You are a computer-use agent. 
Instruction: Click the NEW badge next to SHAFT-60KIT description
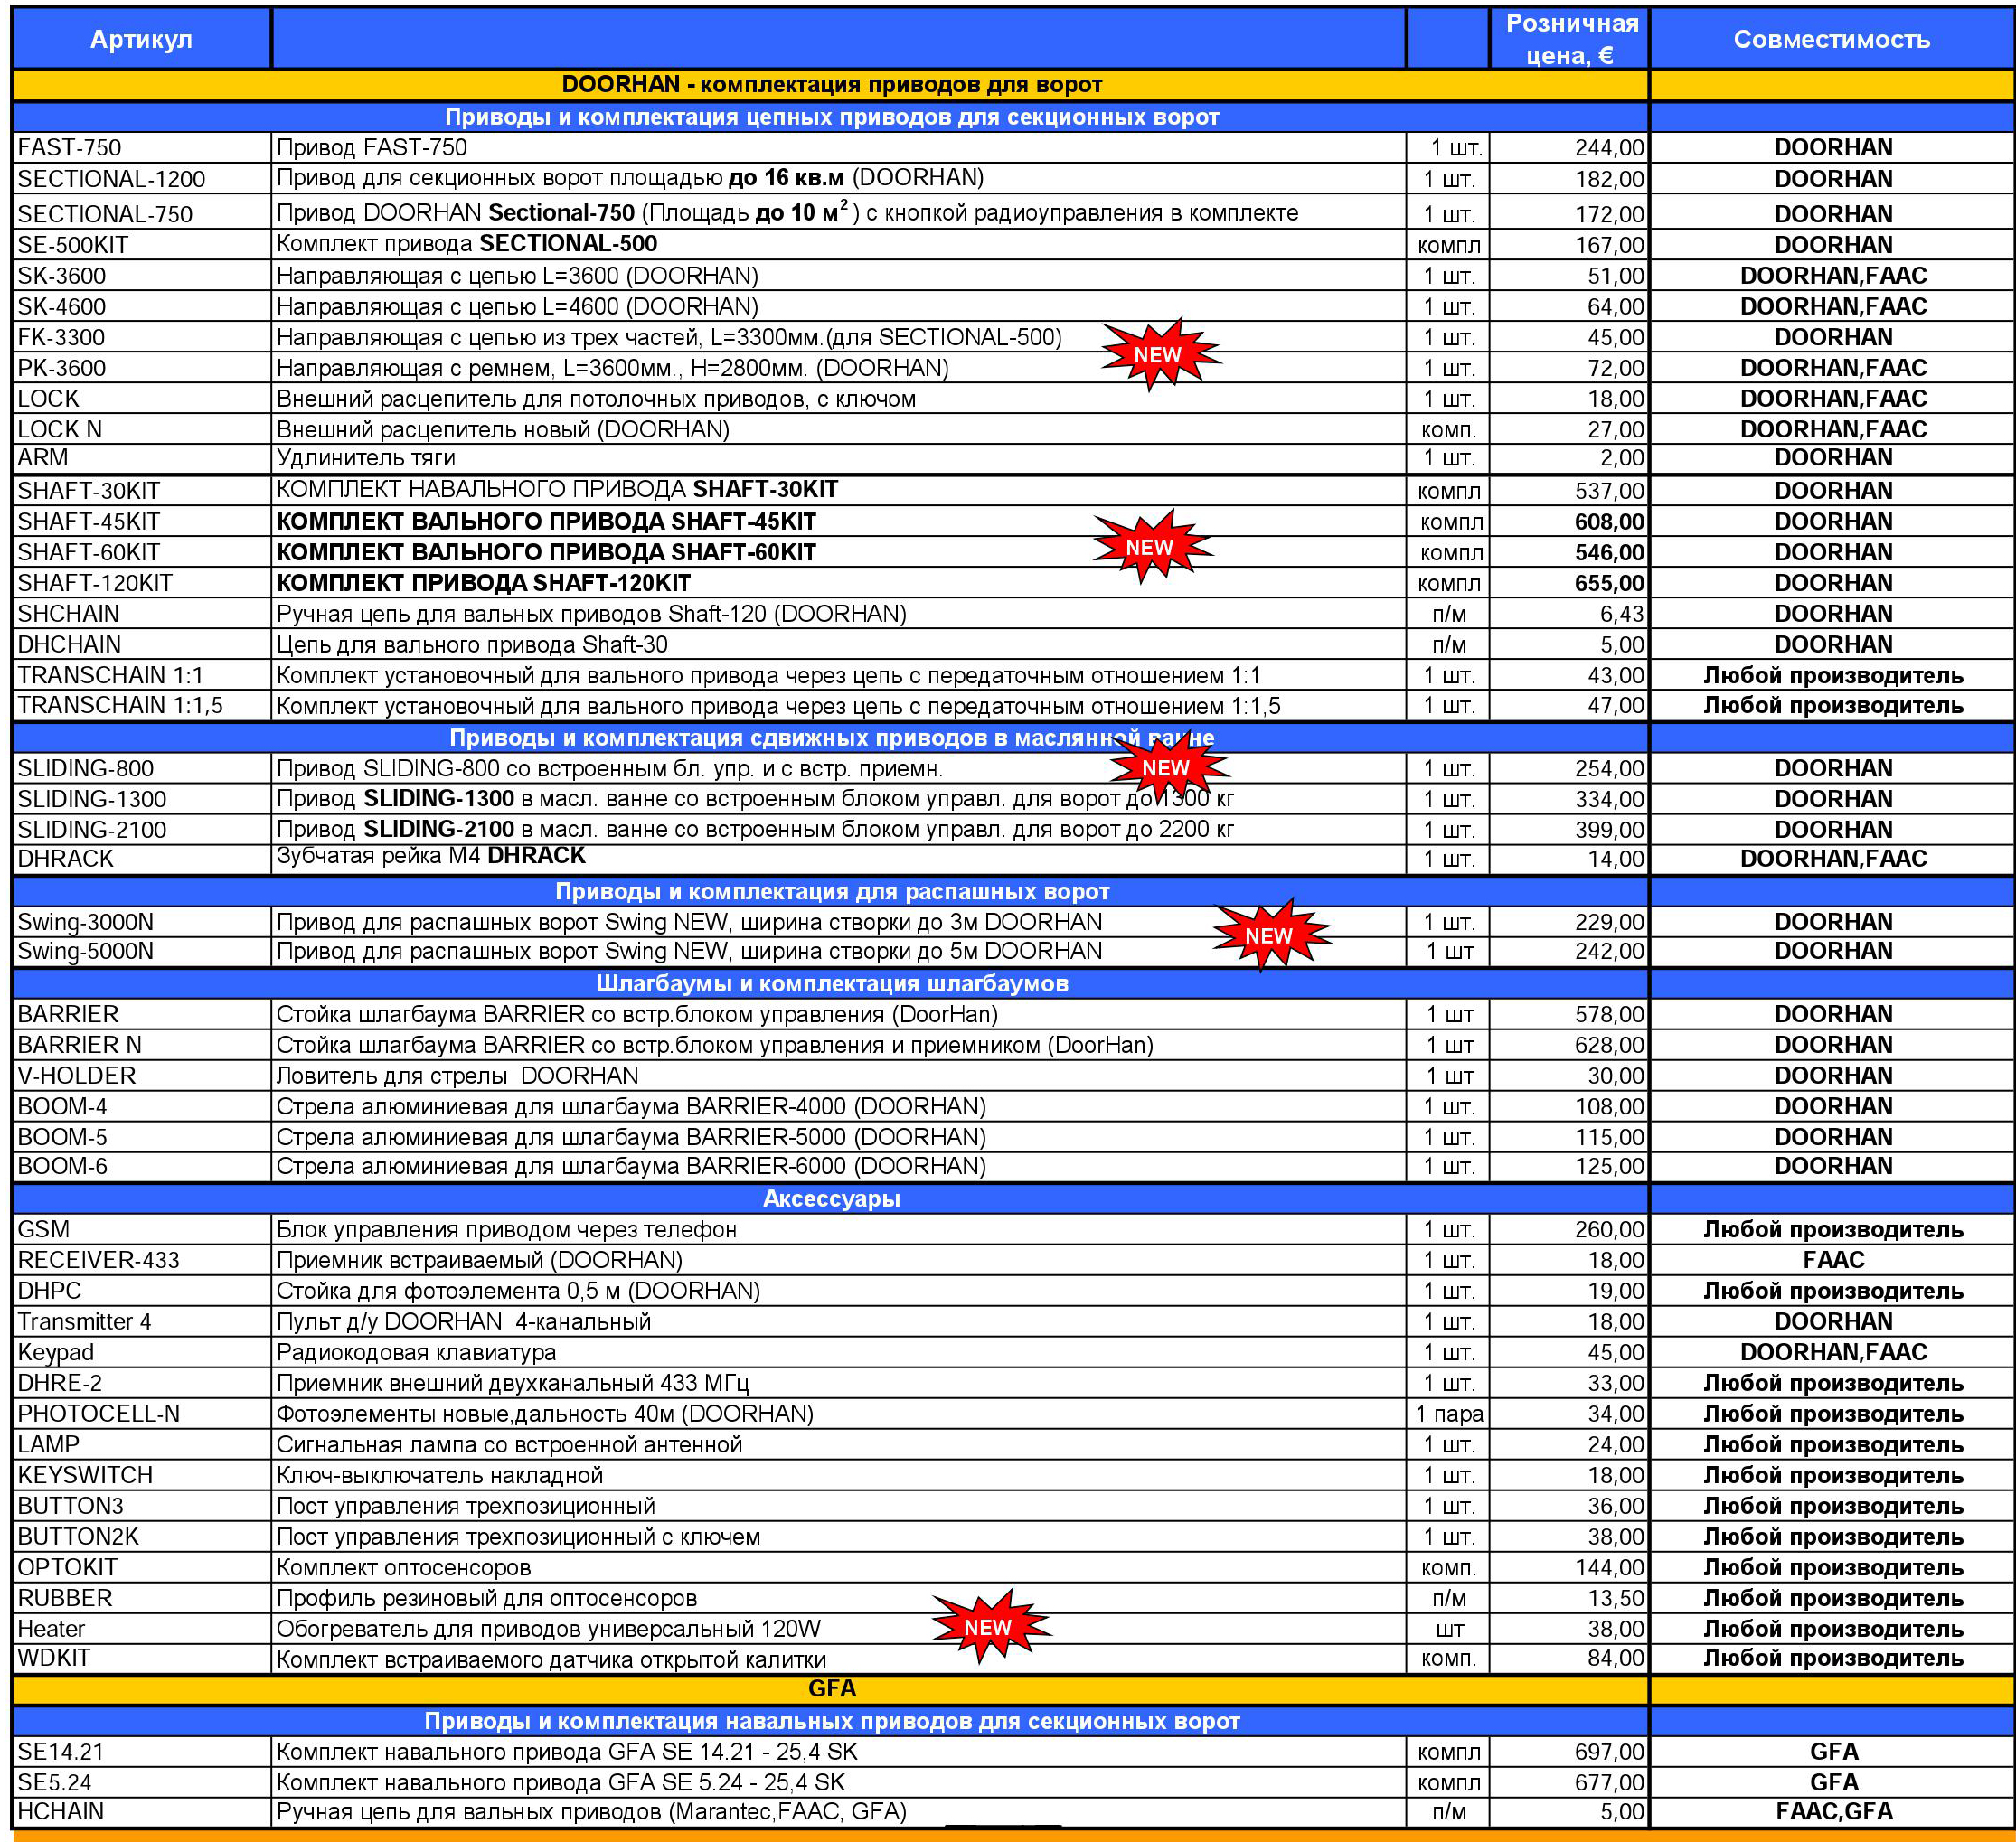click(x=1152, y=547)
